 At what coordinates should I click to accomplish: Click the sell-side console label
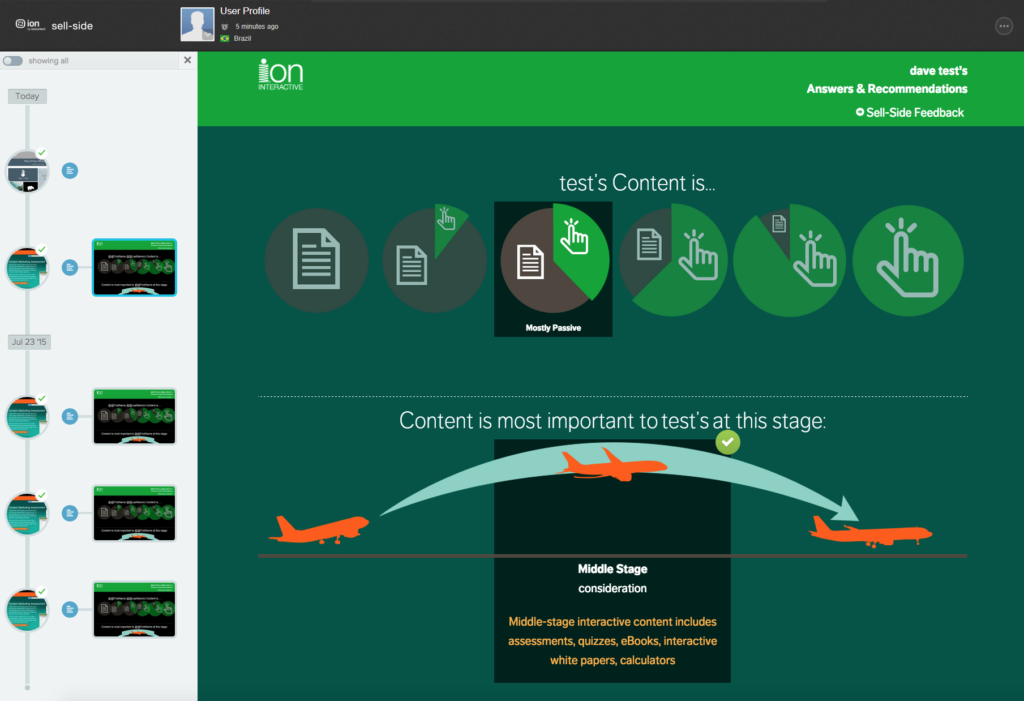72,26
